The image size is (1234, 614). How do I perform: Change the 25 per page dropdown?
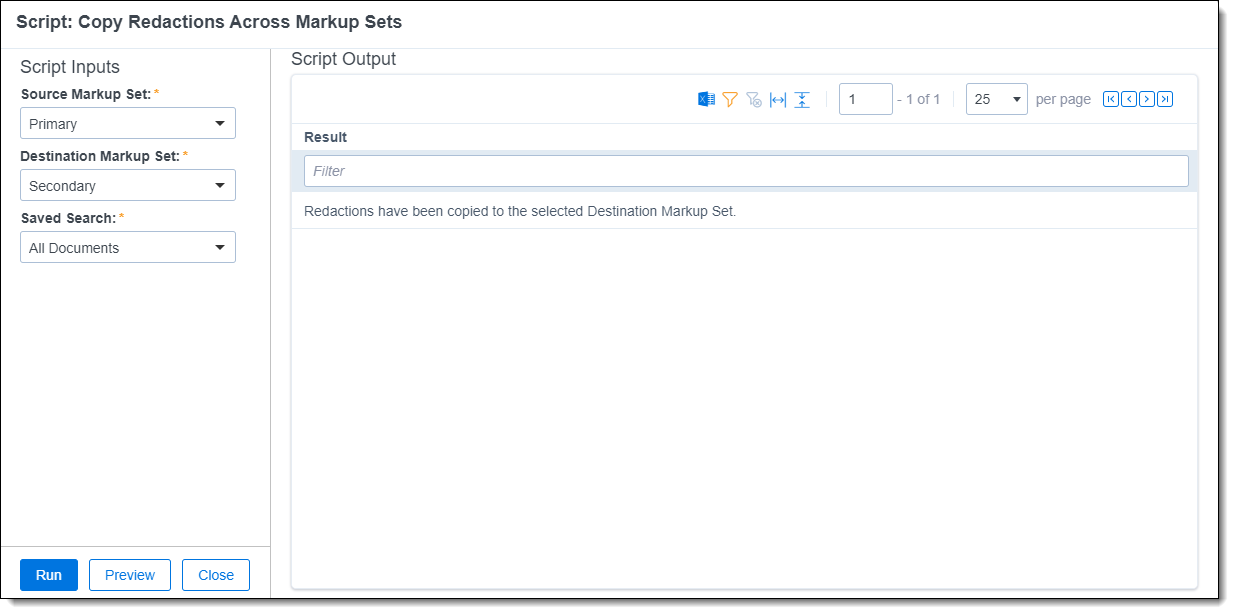coord(996,99)
